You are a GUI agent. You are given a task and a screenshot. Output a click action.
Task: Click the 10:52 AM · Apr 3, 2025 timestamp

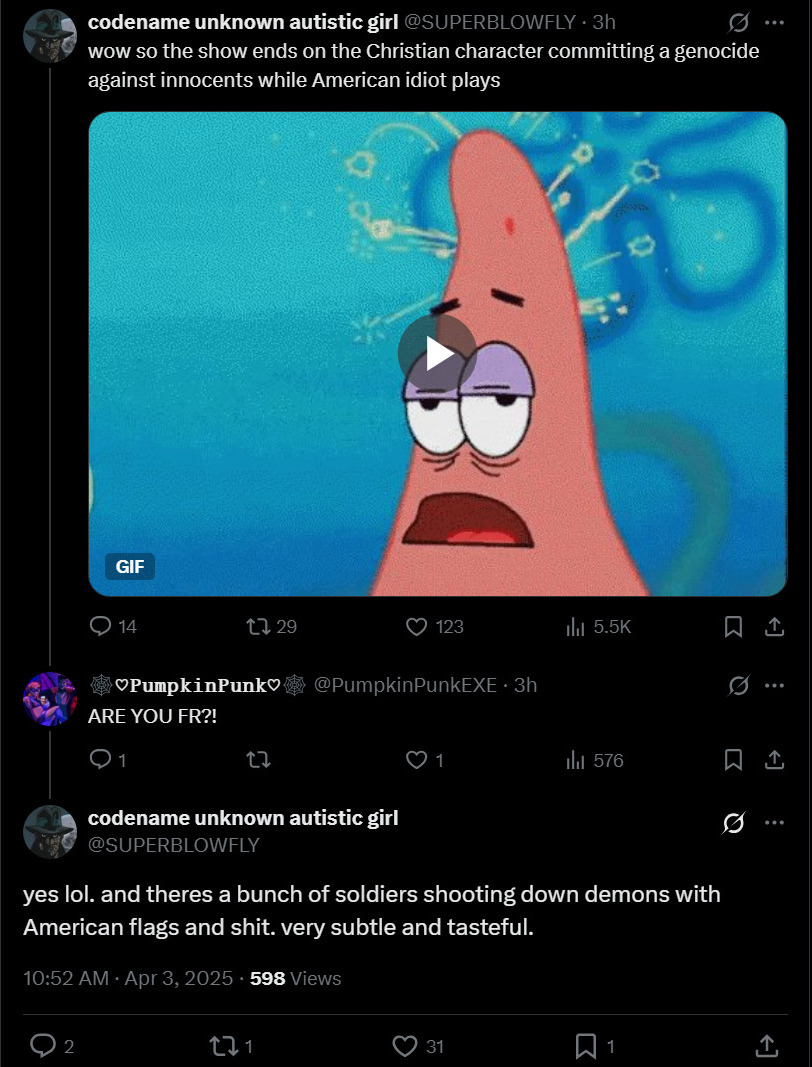click(x=128, y=978)
